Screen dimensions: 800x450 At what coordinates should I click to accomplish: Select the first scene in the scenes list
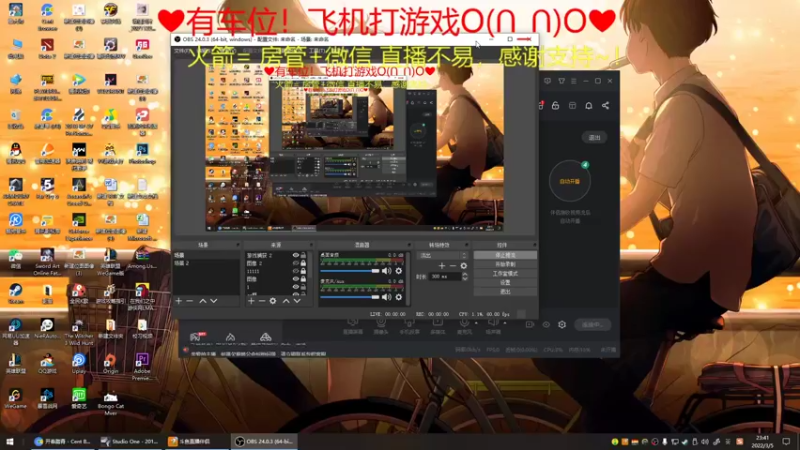coord(206,255)
